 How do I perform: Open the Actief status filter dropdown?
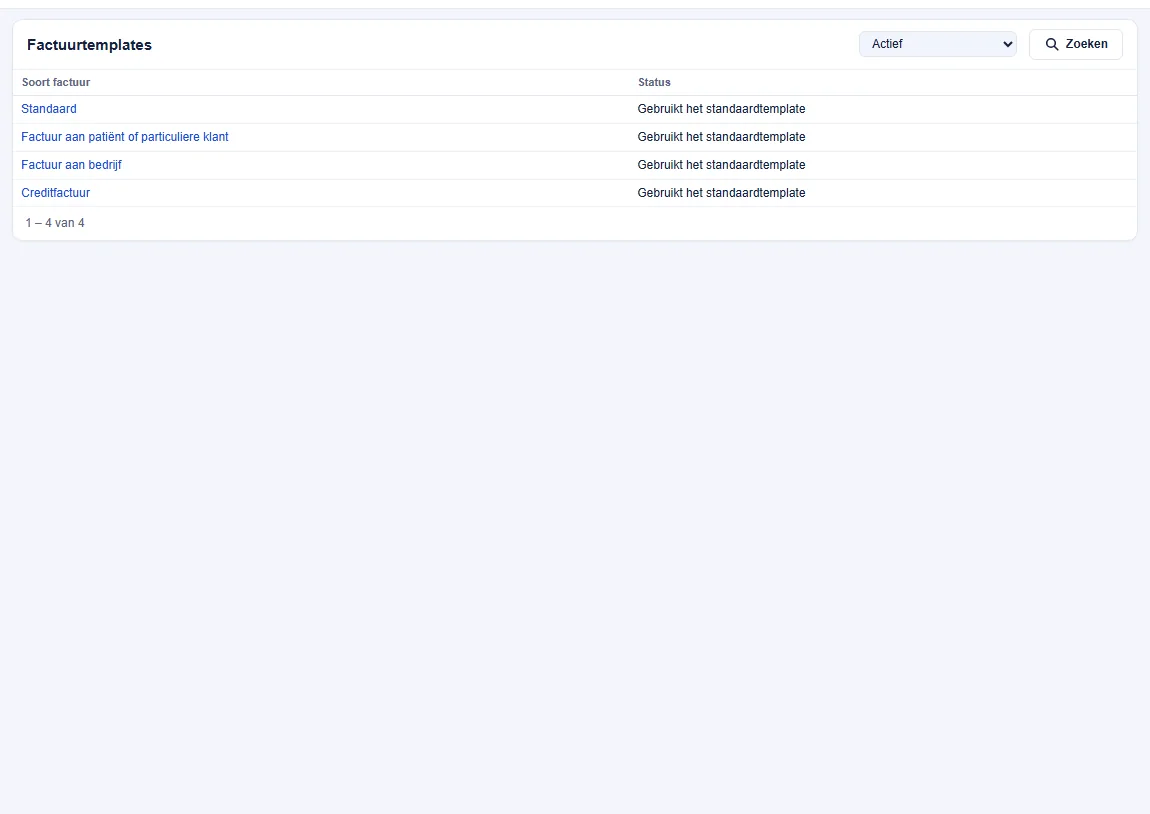[x=937, y=44]
